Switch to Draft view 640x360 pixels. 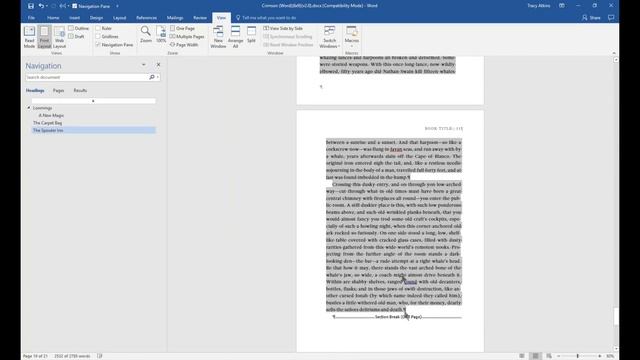coord(76,36)
